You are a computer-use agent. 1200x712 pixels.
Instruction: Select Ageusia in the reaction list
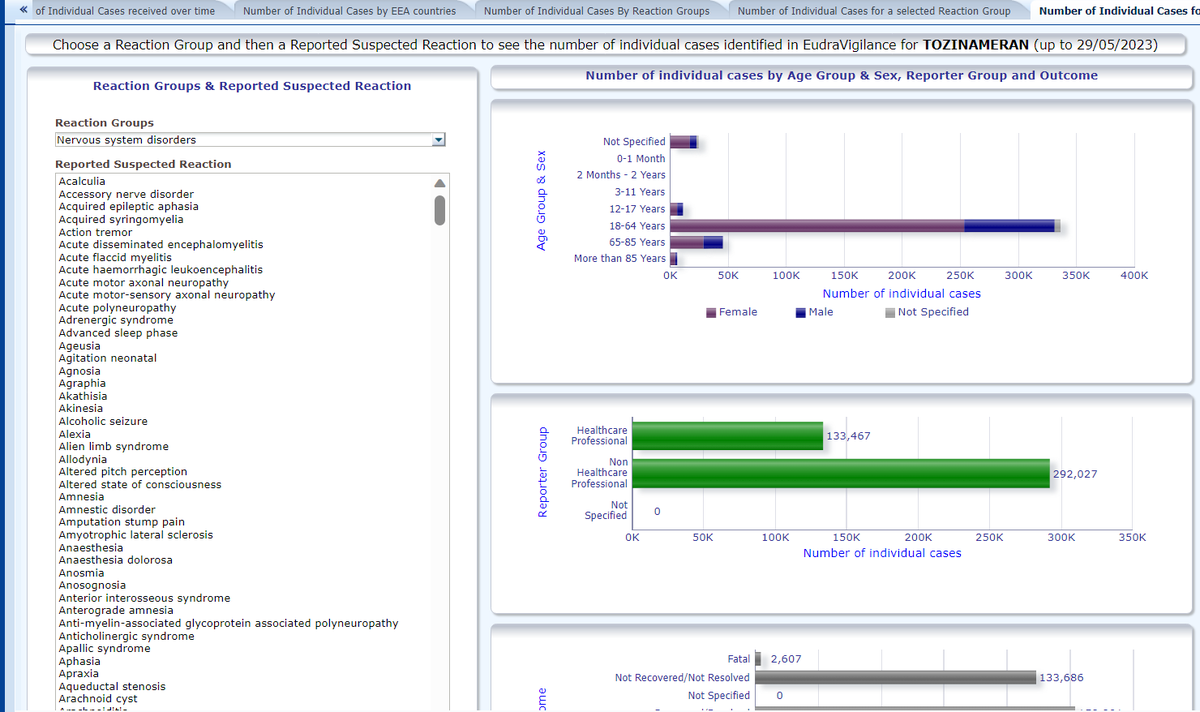click(x=79, y=345)
